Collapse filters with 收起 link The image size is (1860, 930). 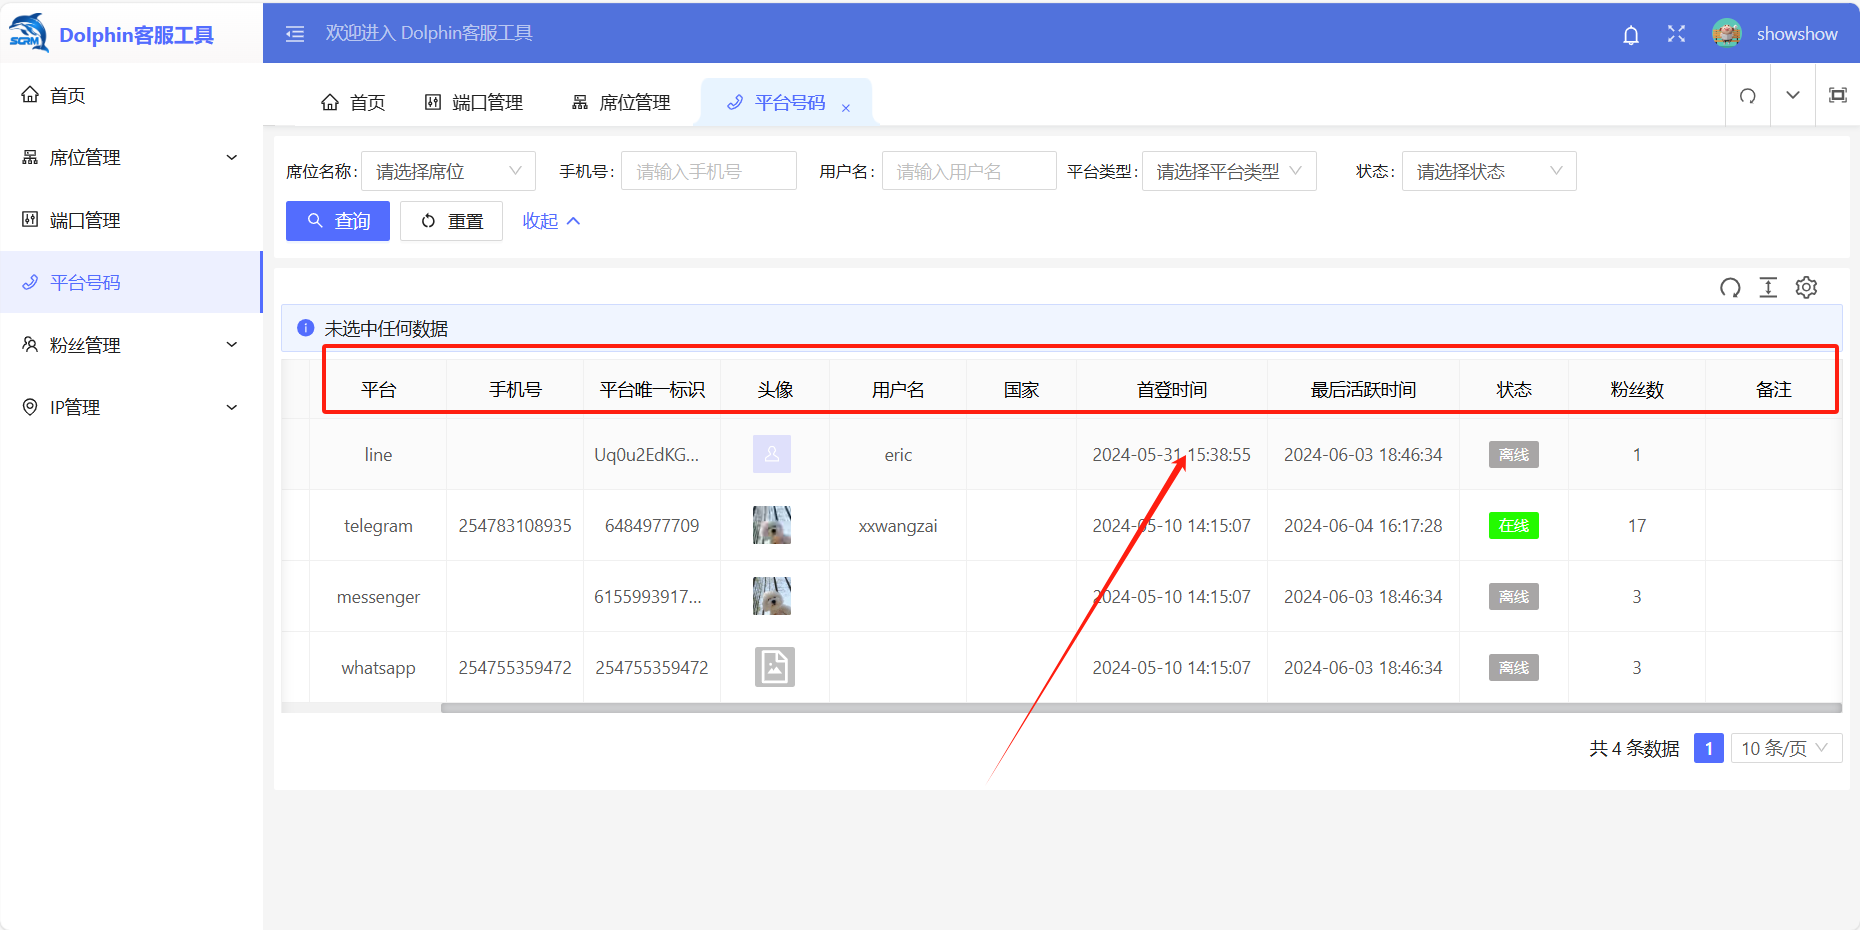coord(551,221)
